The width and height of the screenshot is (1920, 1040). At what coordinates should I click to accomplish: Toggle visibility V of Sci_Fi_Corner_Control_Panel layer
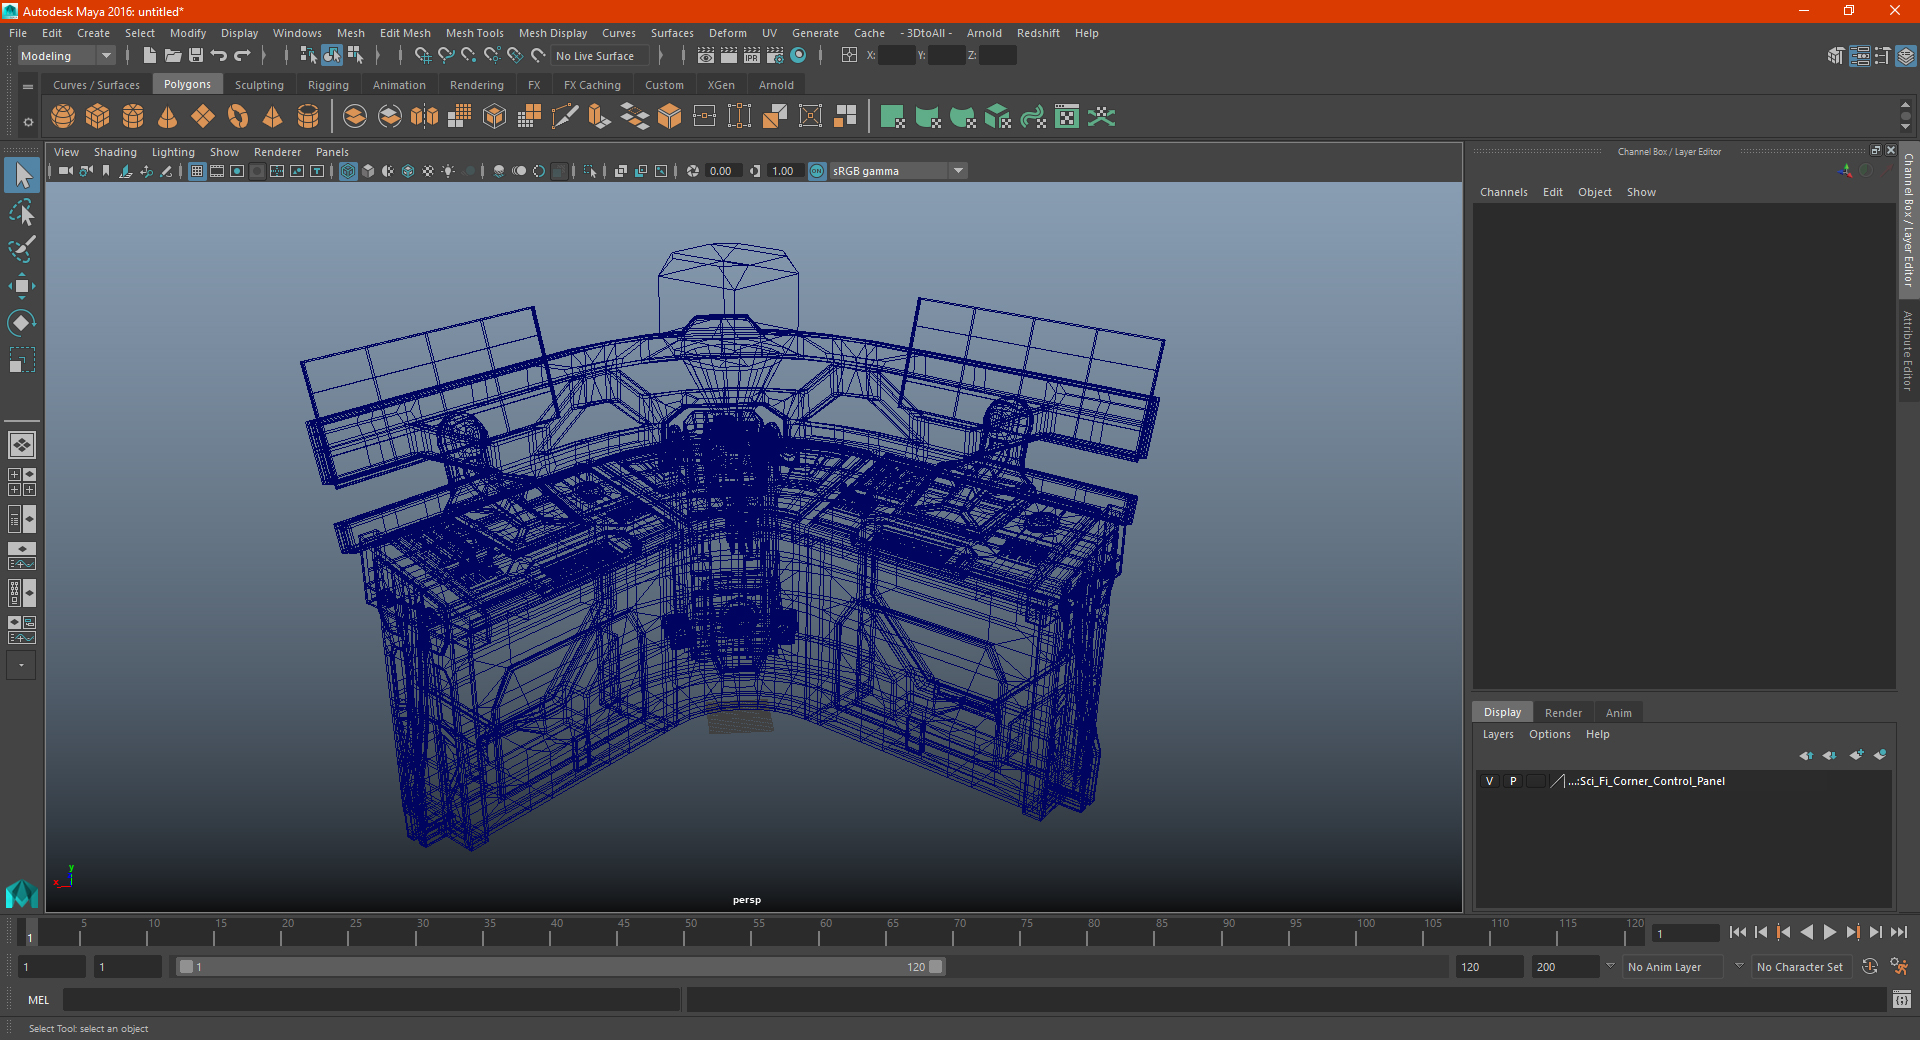tap(1489, 781)
